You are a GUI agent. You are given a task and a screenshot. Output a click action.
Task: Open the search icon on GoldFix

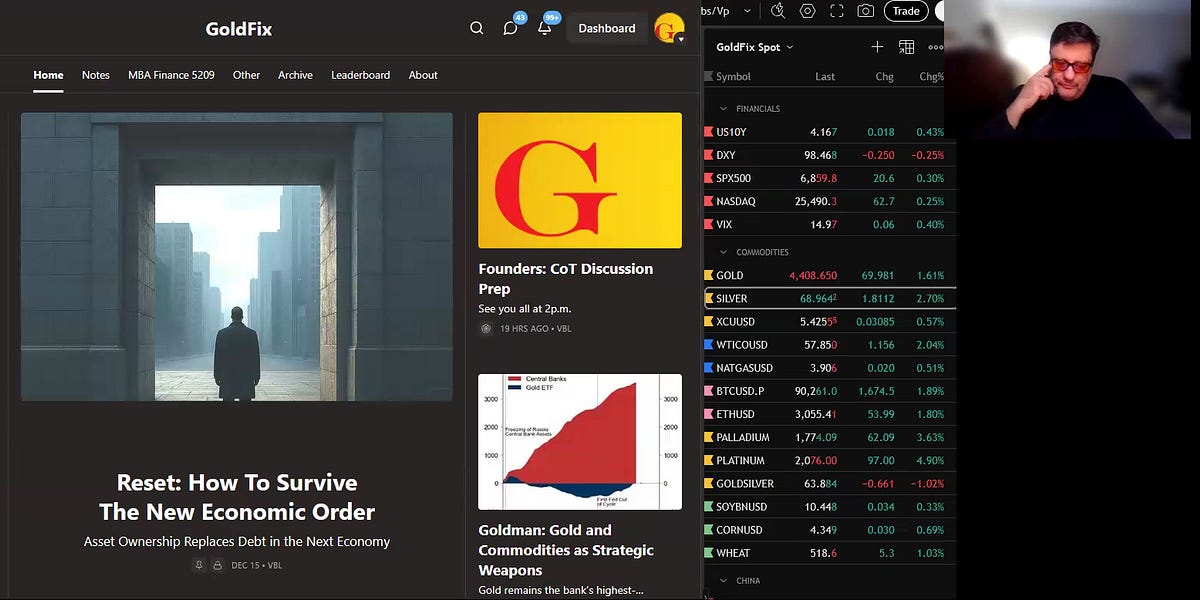tap(477, 28)
